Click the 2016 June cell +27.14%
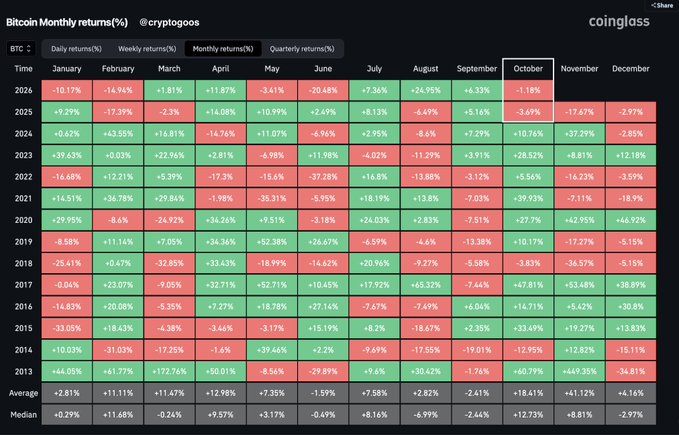This screenshot has width=679, height=435. (323, 306)
